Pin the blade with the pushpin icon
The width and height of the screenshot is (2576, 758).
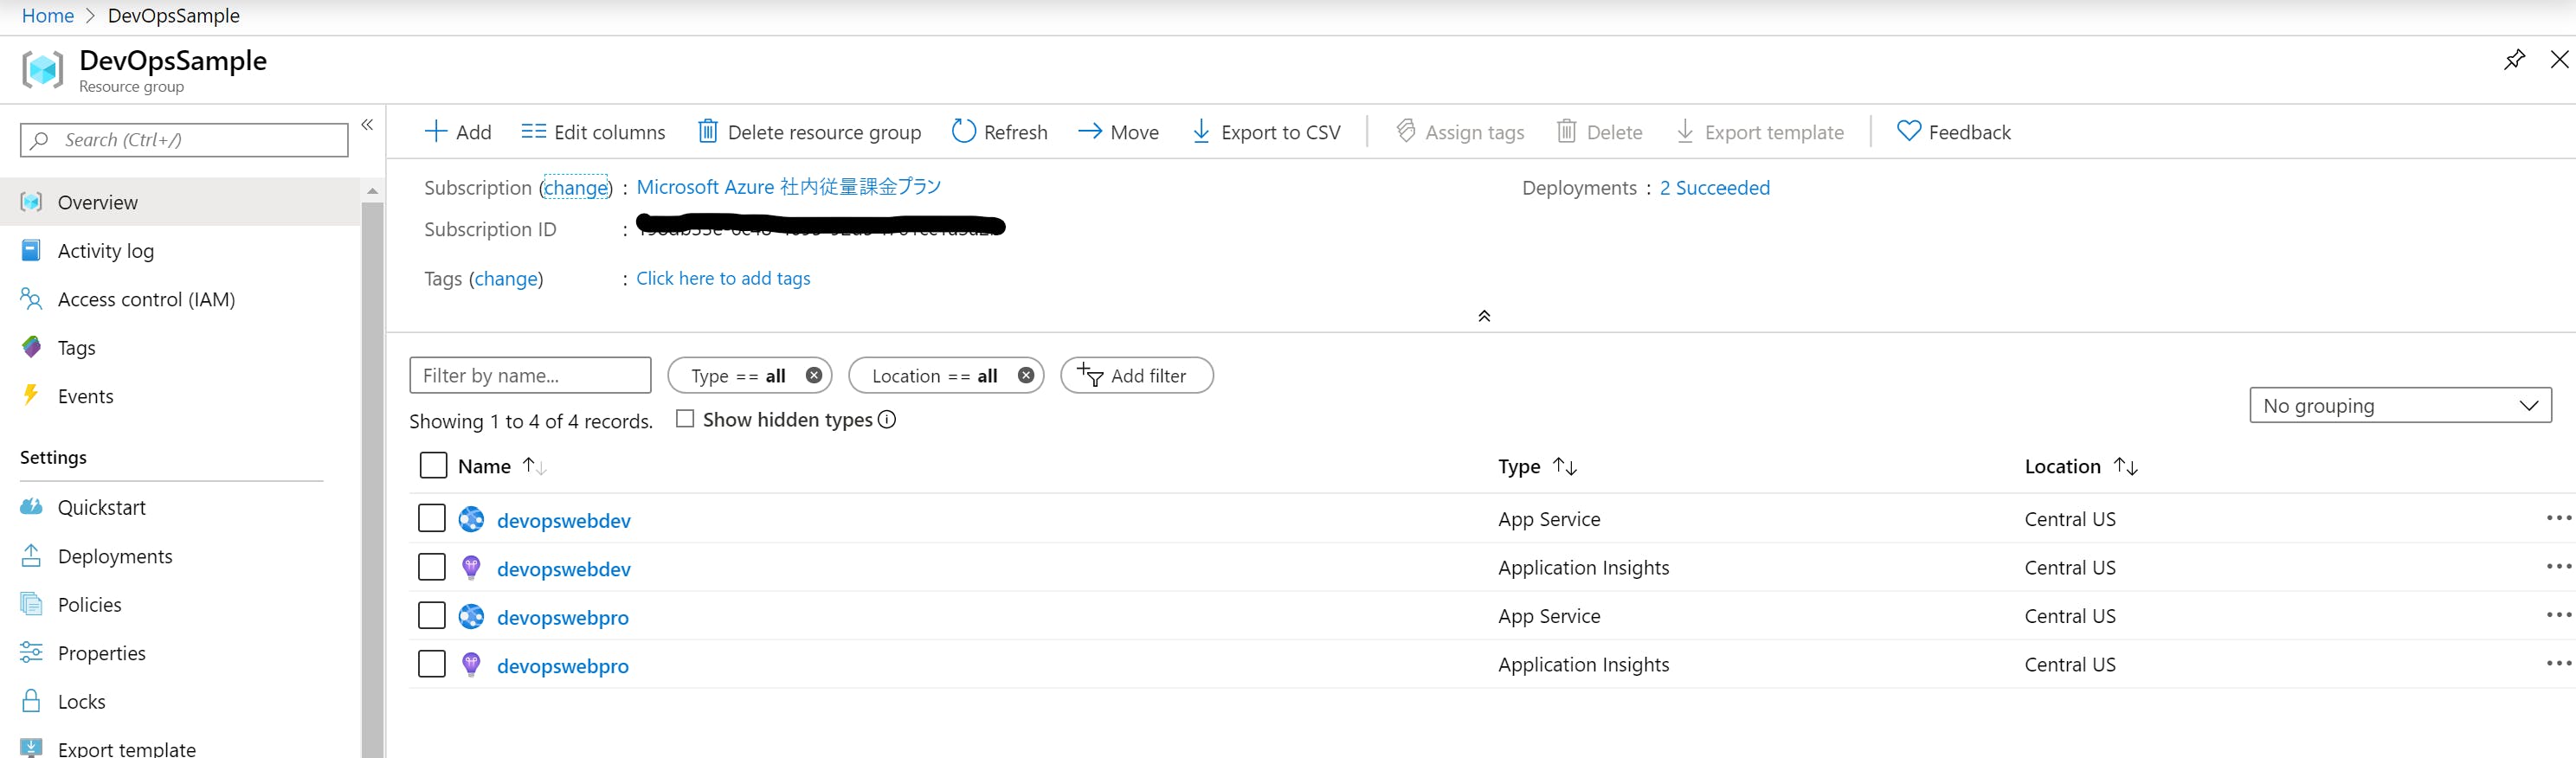coord(2513,60)
